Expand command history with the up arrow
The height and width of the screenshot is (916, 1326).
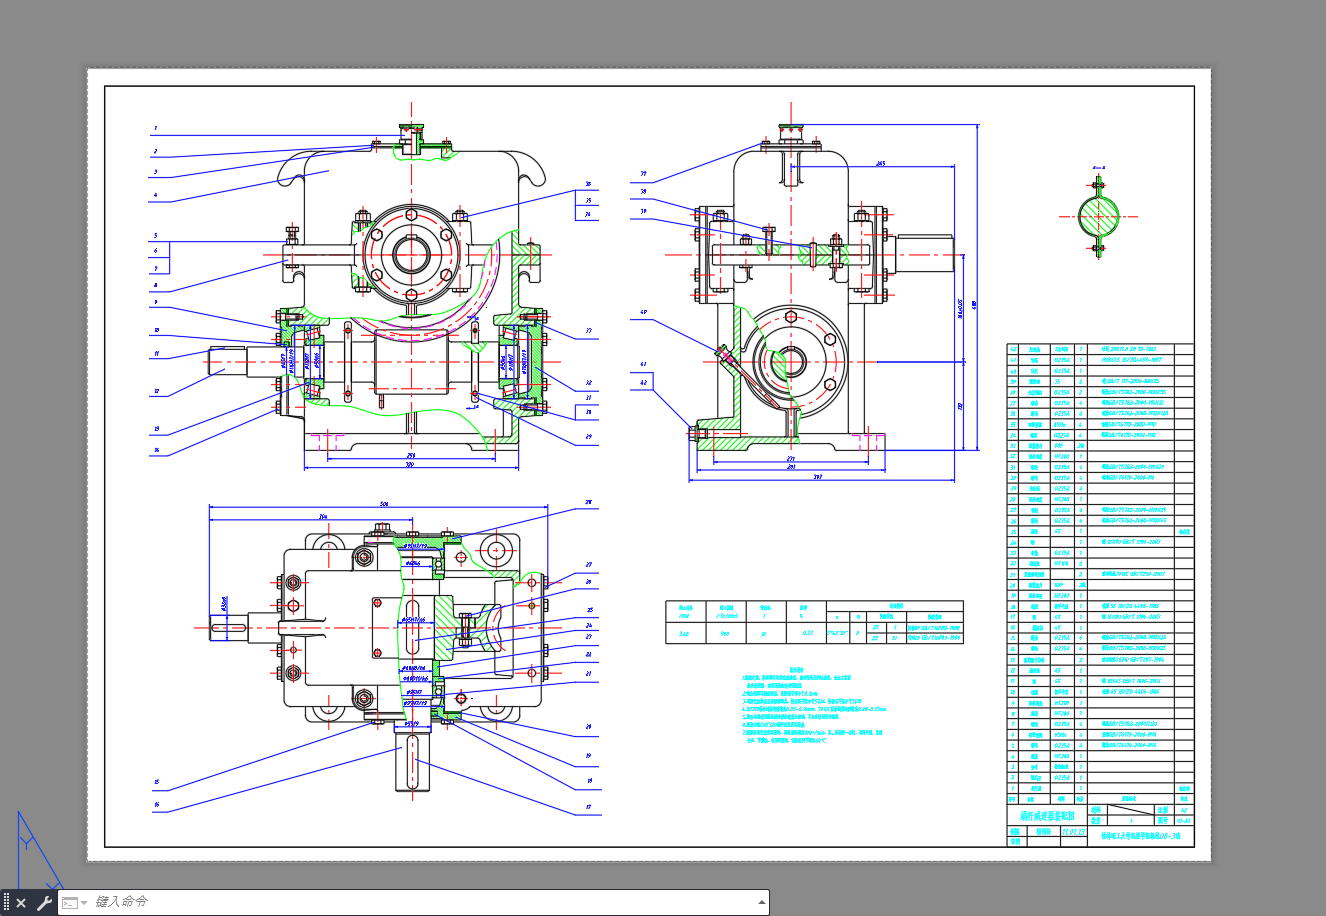762,902
